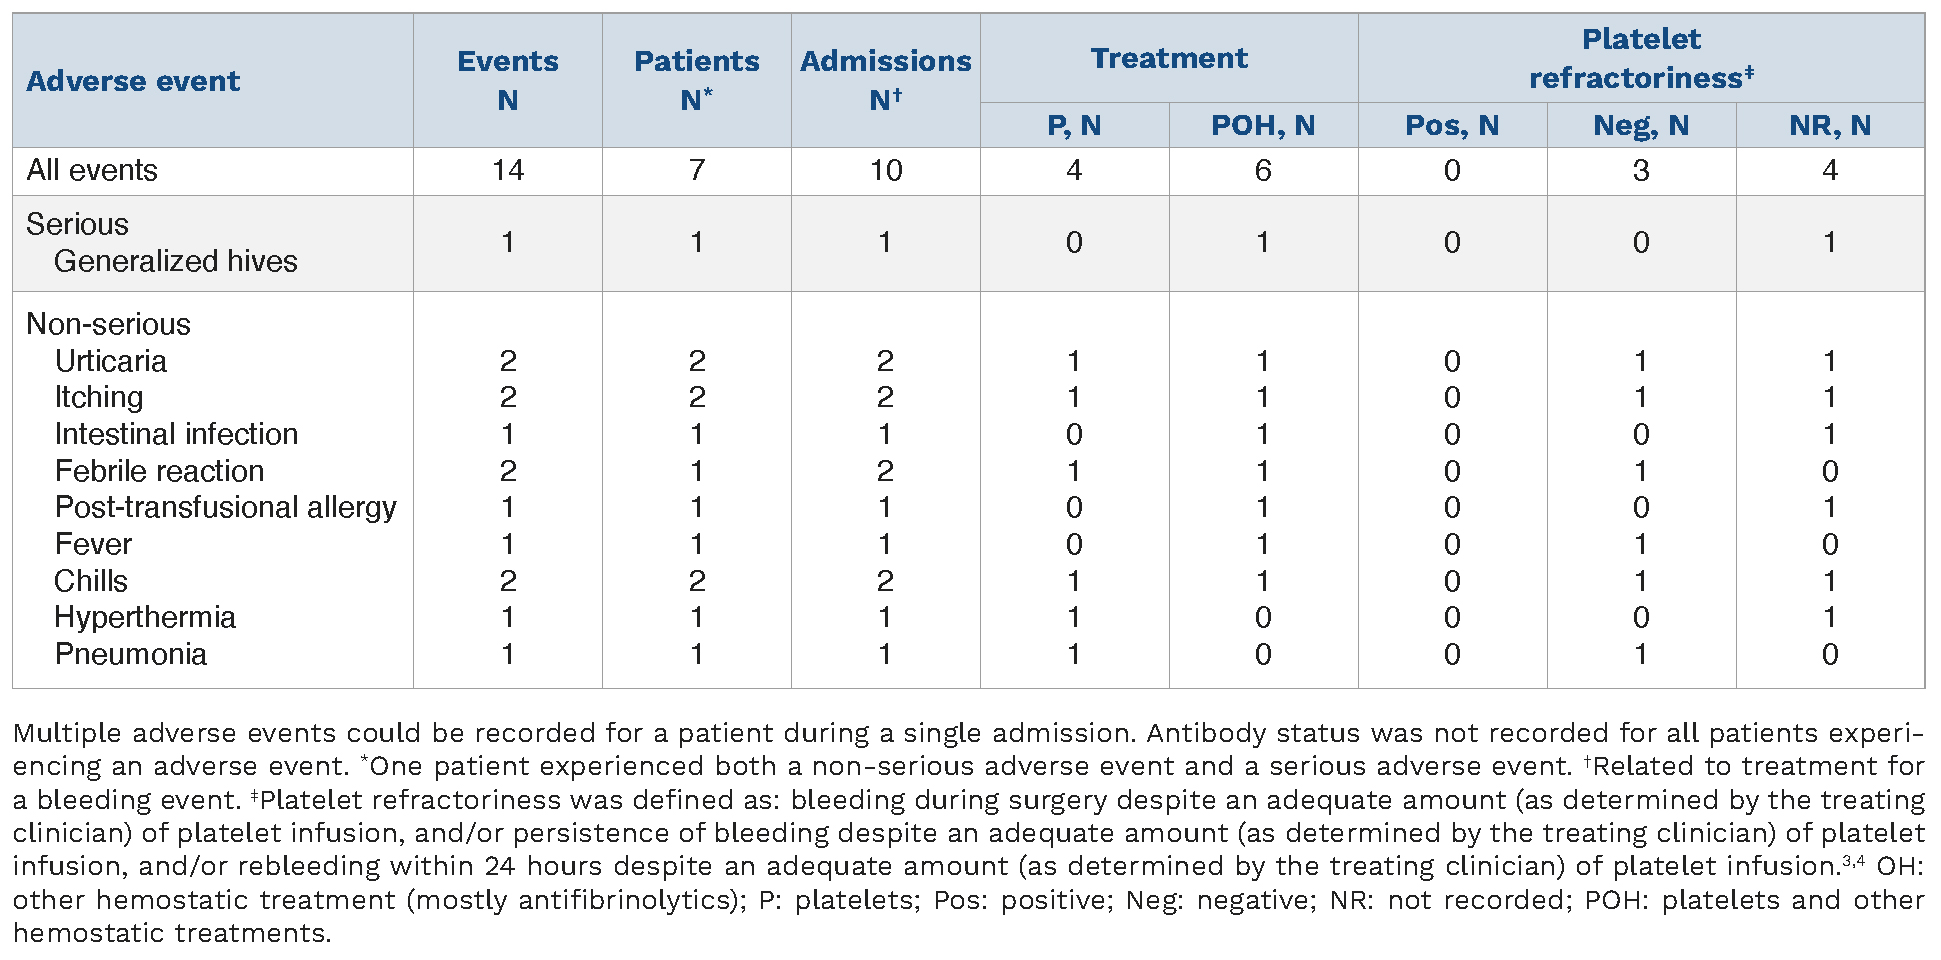Click the "Intestinal infection" row label
1941x960 pixels.
176,434
